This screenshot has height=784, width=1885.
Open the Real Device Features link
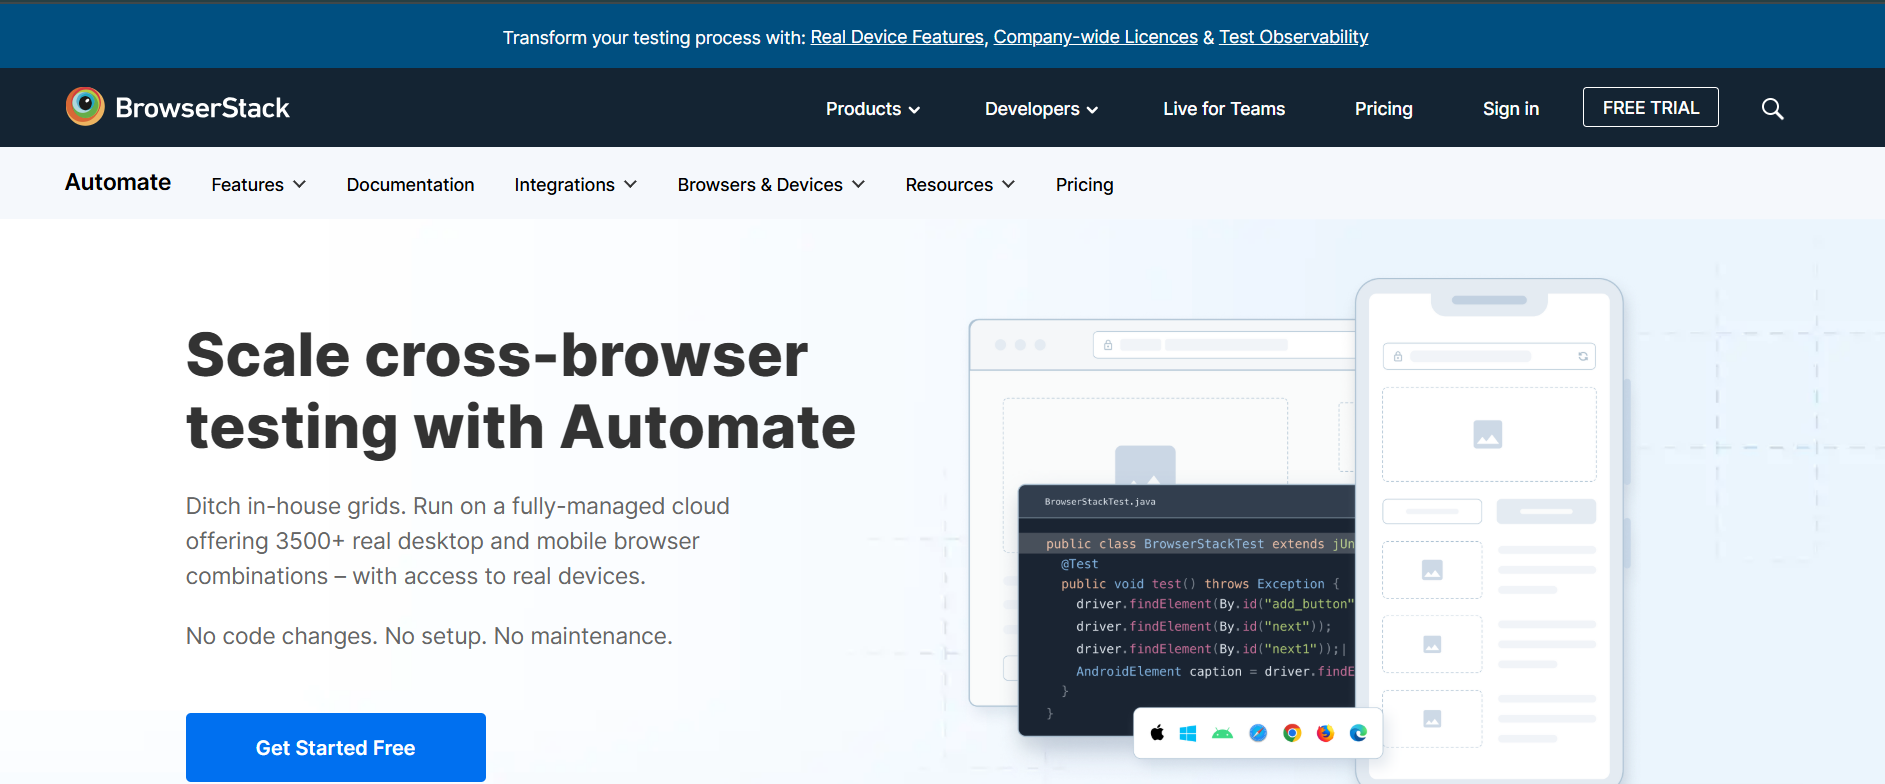point(897,37)
